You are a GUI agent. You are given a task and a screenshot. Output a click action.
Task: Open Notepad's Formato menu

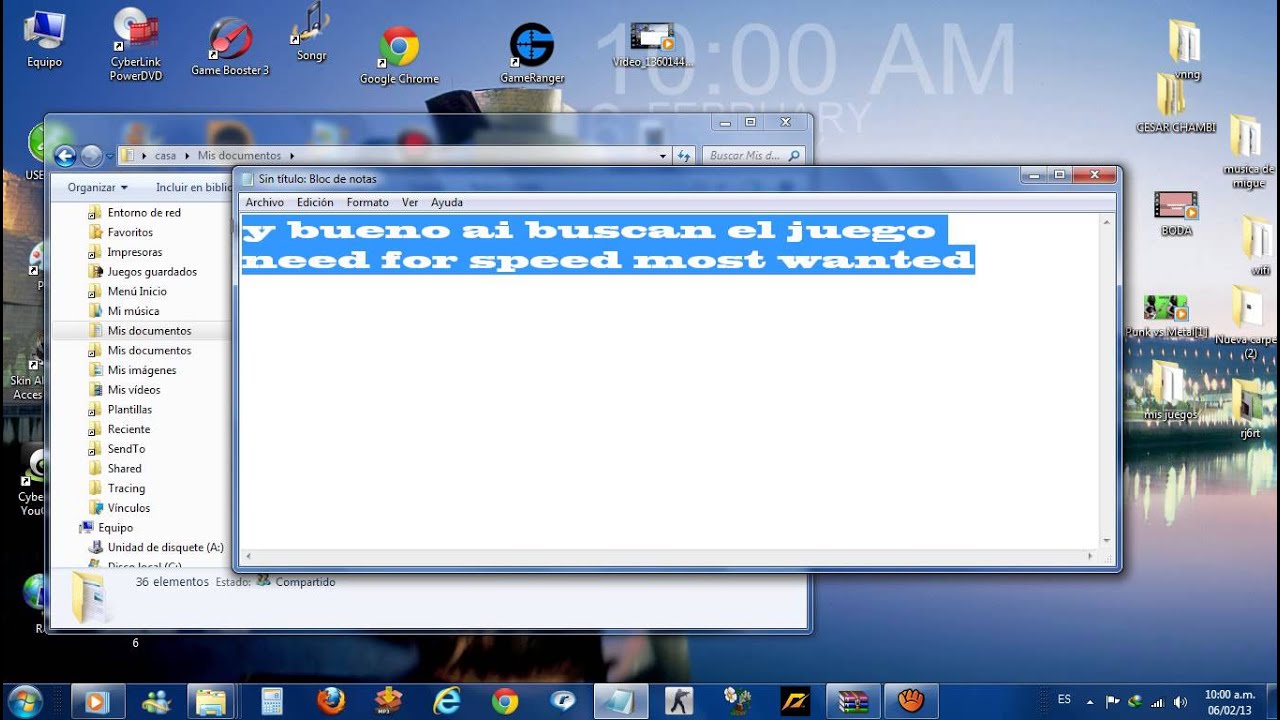367,202
